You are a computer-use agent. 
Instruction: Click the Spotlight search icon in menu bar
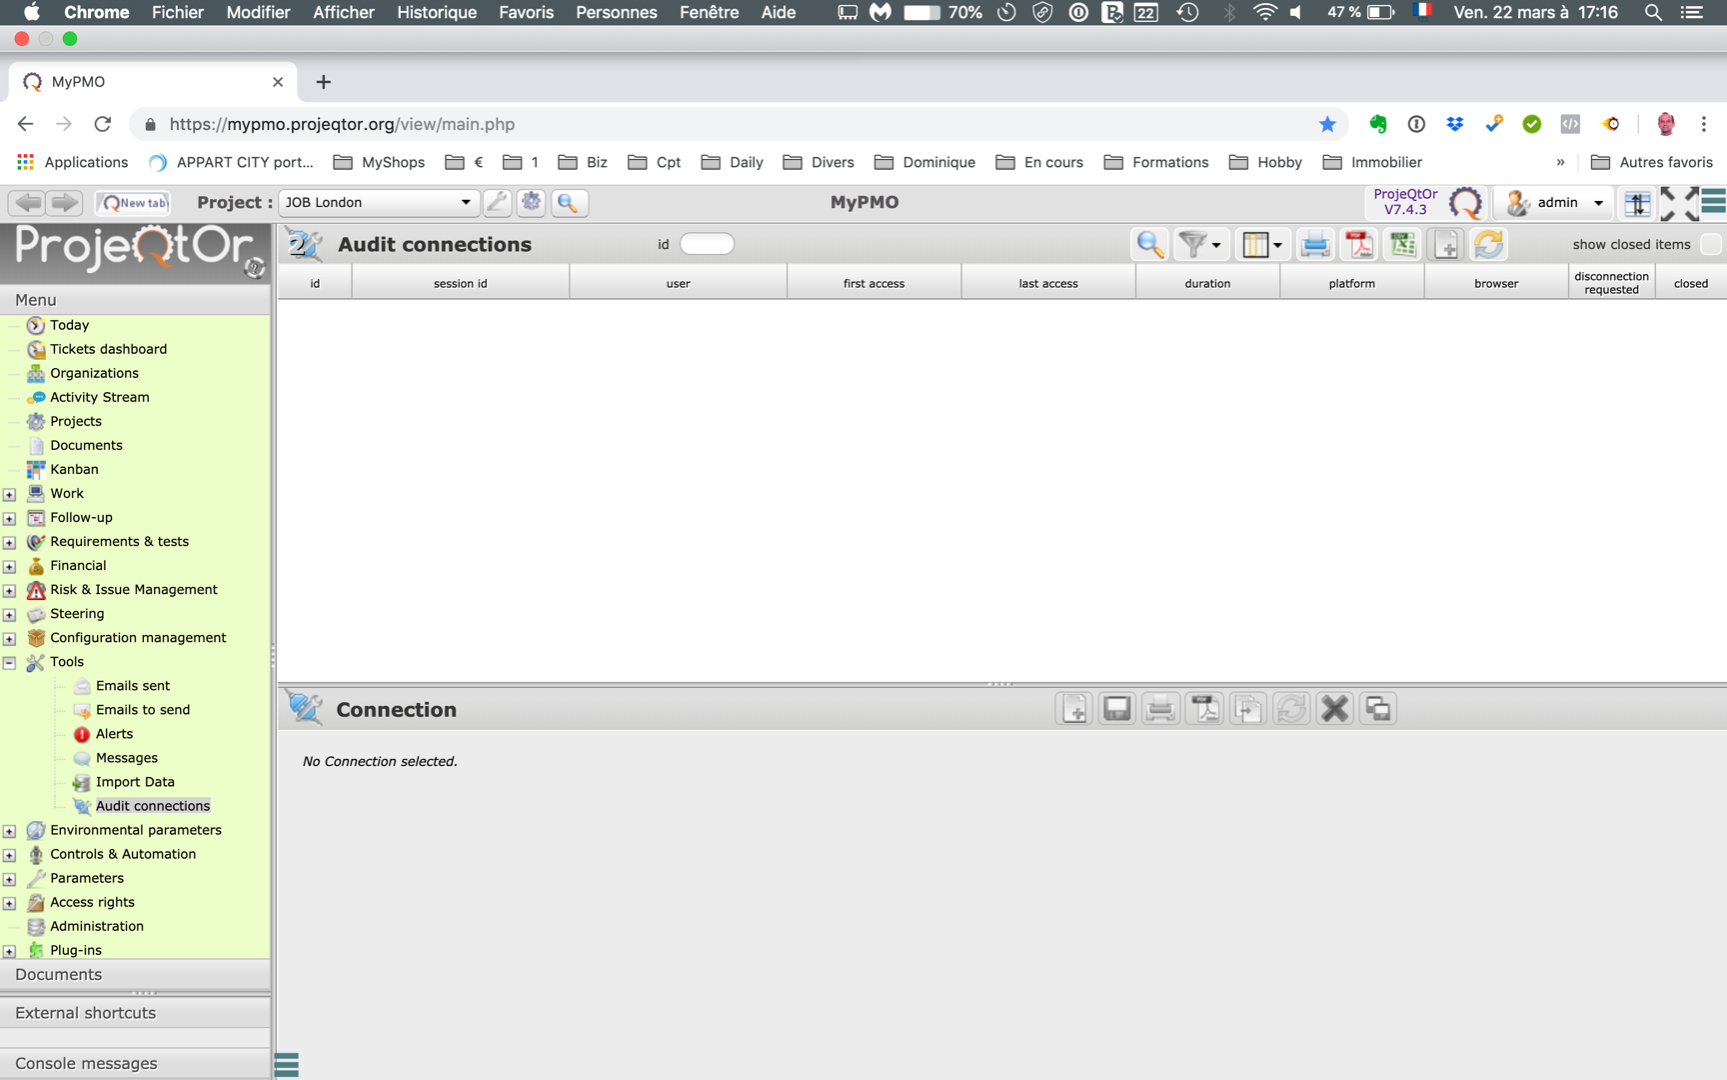(1653, 12)
